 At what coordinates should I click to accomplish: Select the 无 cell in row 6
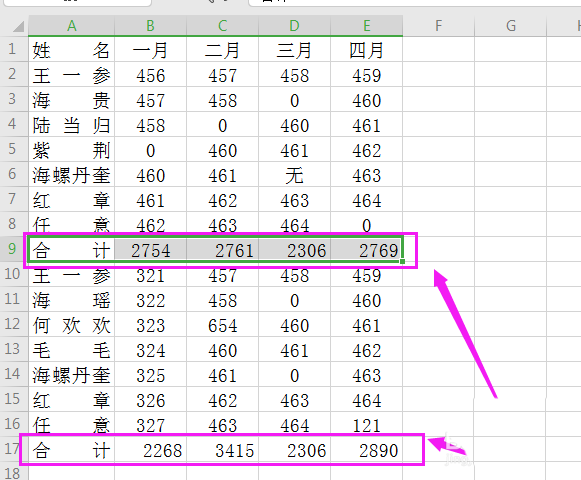coord(294,175)
